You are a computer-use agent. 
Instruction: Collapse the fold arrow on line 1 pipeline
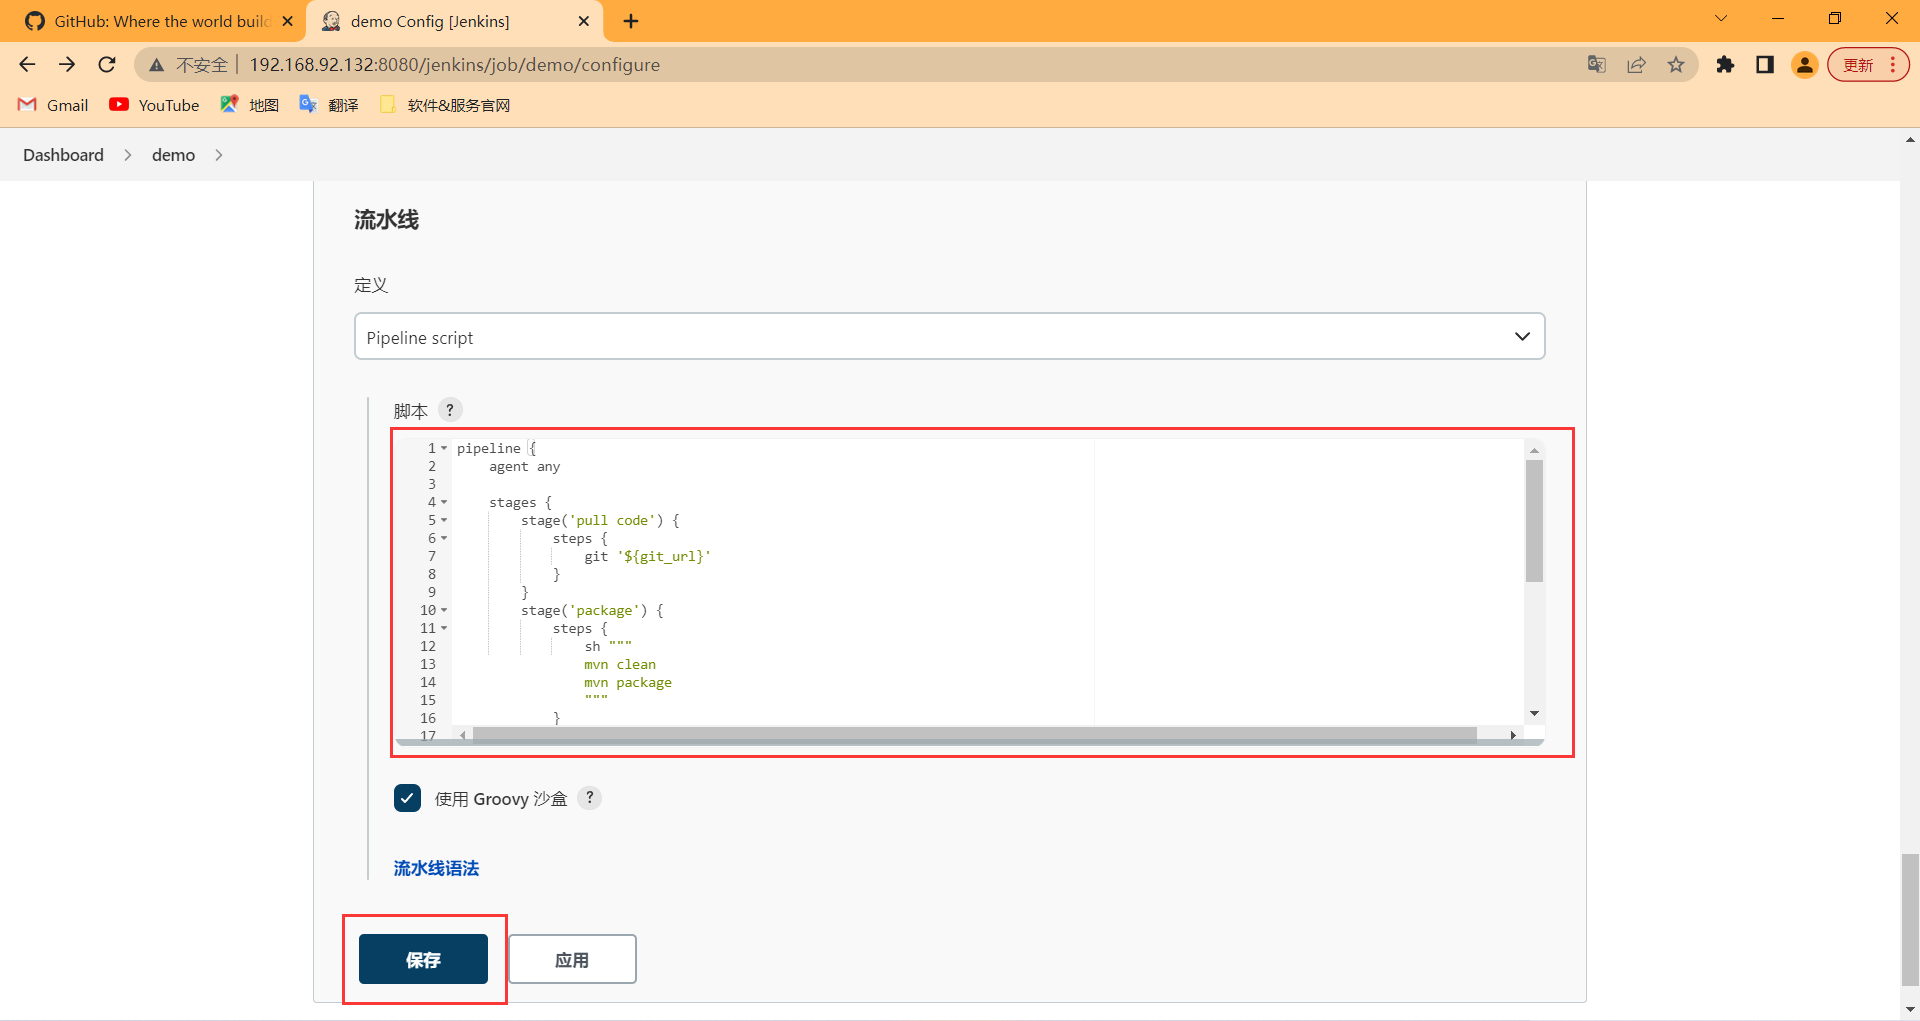click(x=444, y=448)
